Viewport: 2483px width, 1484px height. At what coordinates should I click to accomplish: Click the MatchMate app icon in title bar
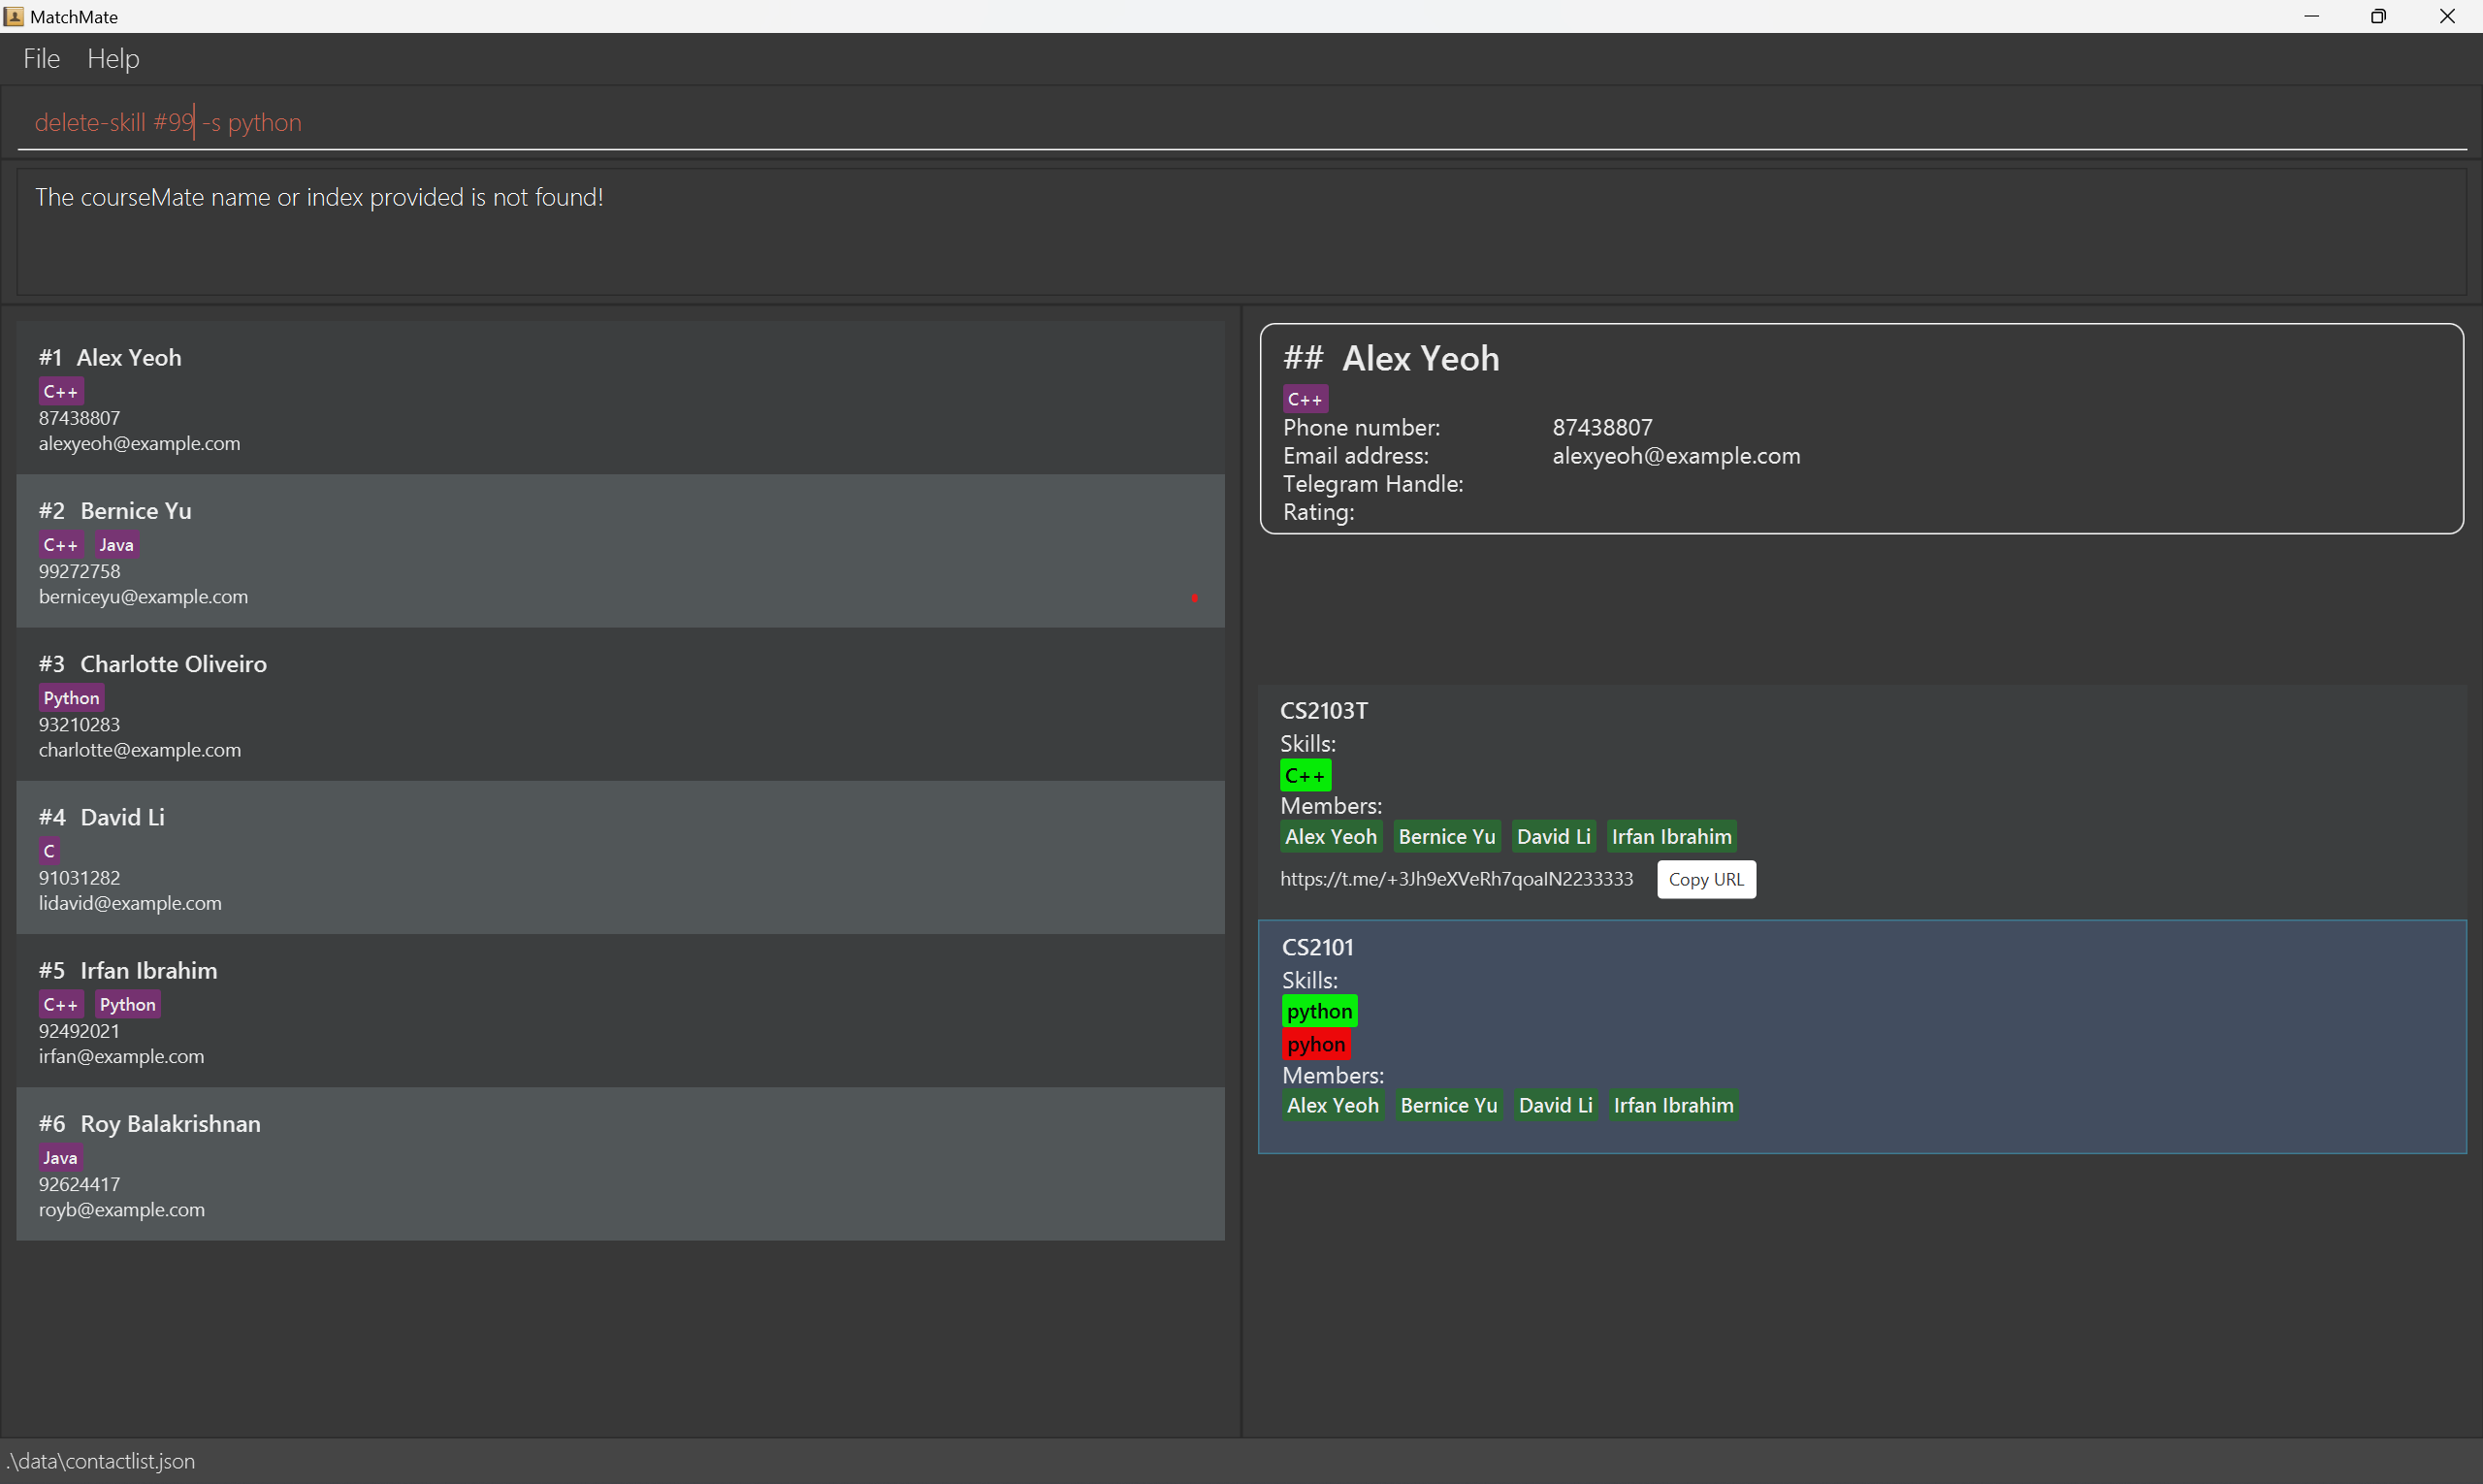click(14, 16)
